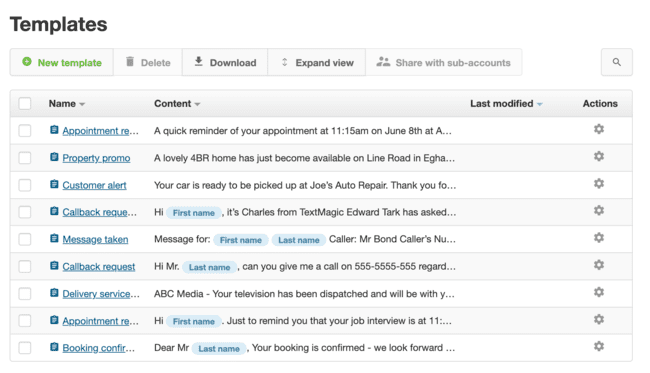Switch to Expand view
This screenshot has height=373, width=650.
317,63
